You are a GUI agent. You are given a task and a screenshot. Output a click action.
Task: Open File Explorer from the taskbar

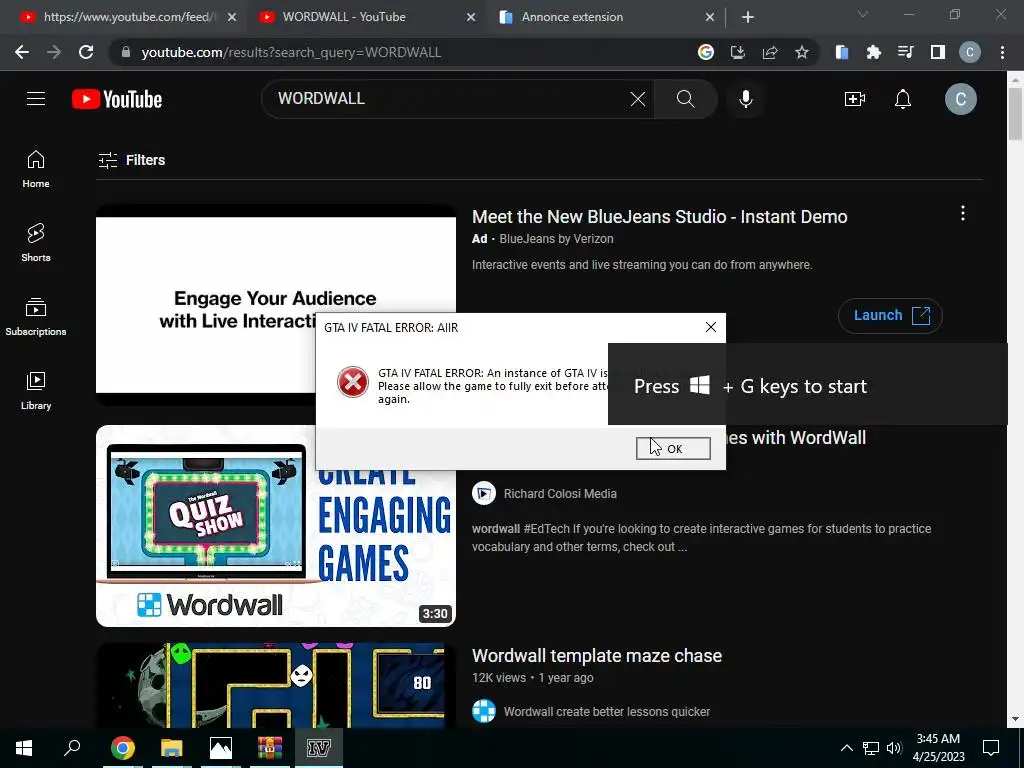[x=171, y=748]
